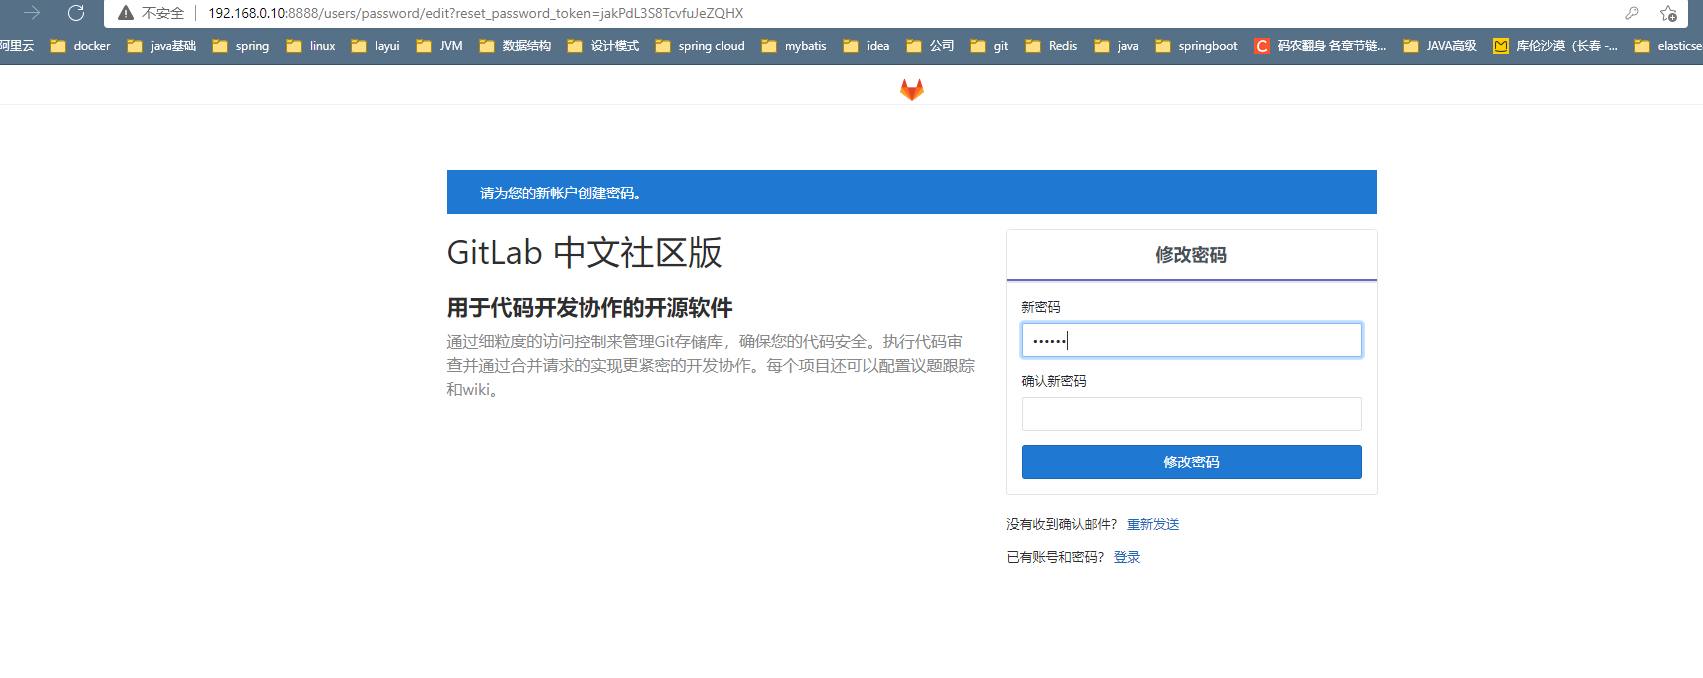Viewport: 1703px width, 678px height.
Task: Open the 数据结构 bookmark folder
Action: click(515, 46)
